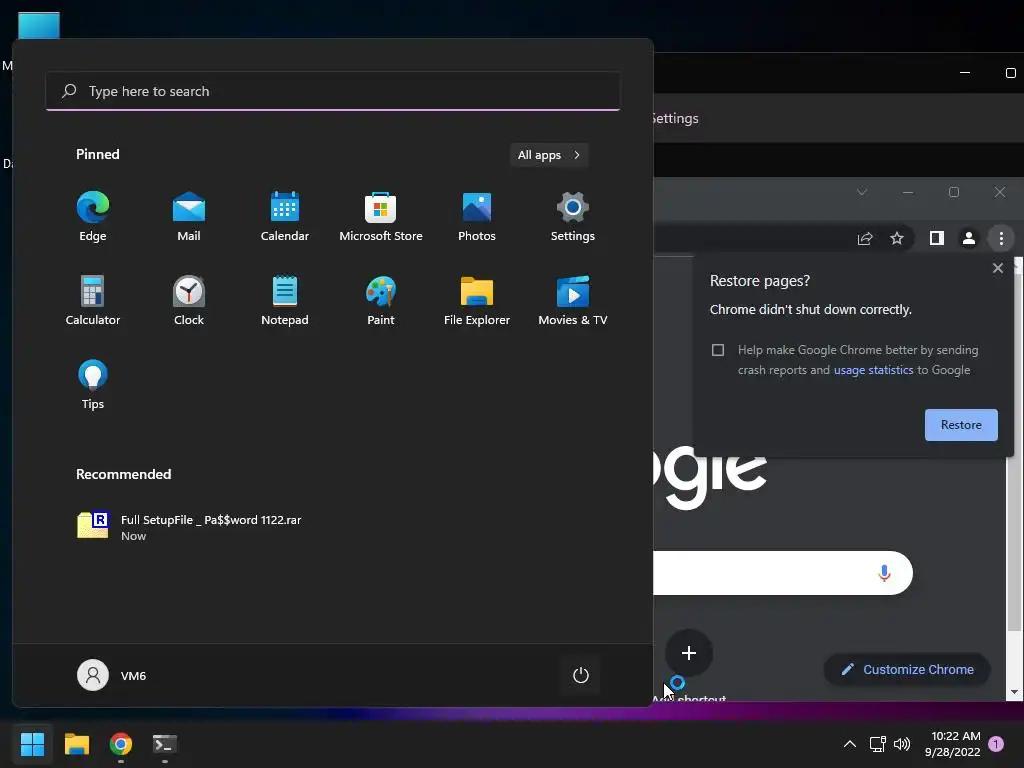This screenshot has height=768, width=1024.
Task: Launch Movies & TV app
Action: click(x=573, y=300)
